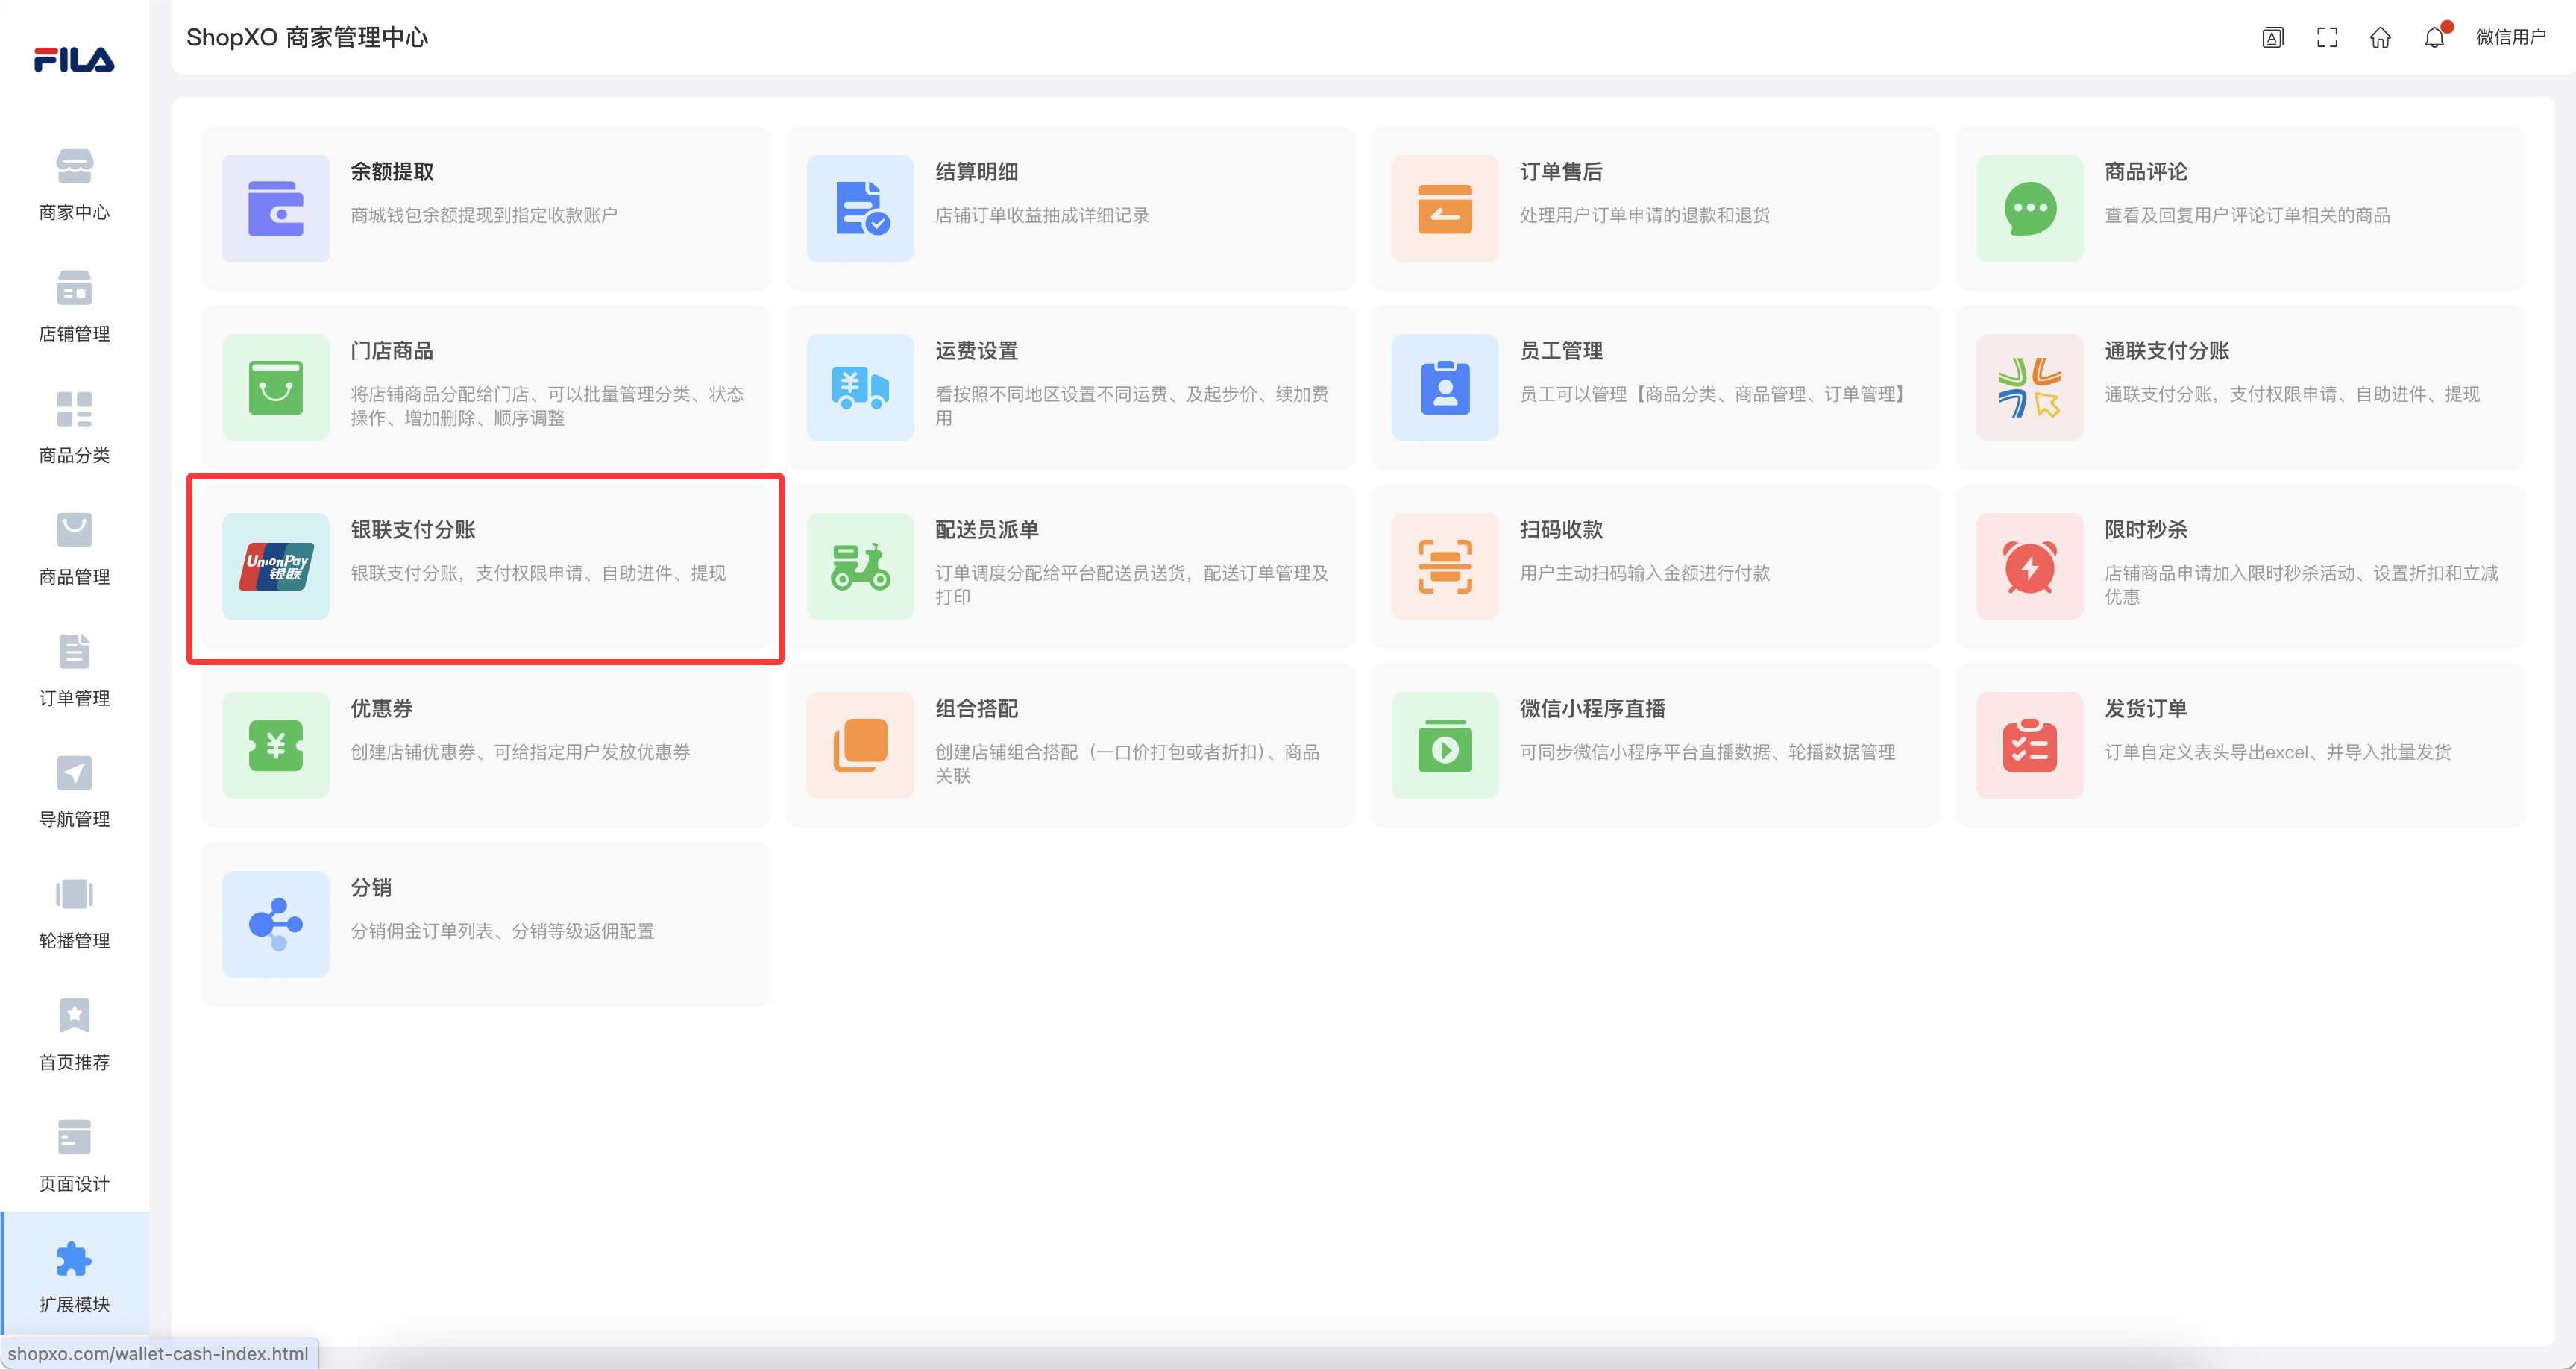This screenshot has width=2576, height=1369.
Task: Click the 配送员派单 scooter icon
Action: pos(860,567)
